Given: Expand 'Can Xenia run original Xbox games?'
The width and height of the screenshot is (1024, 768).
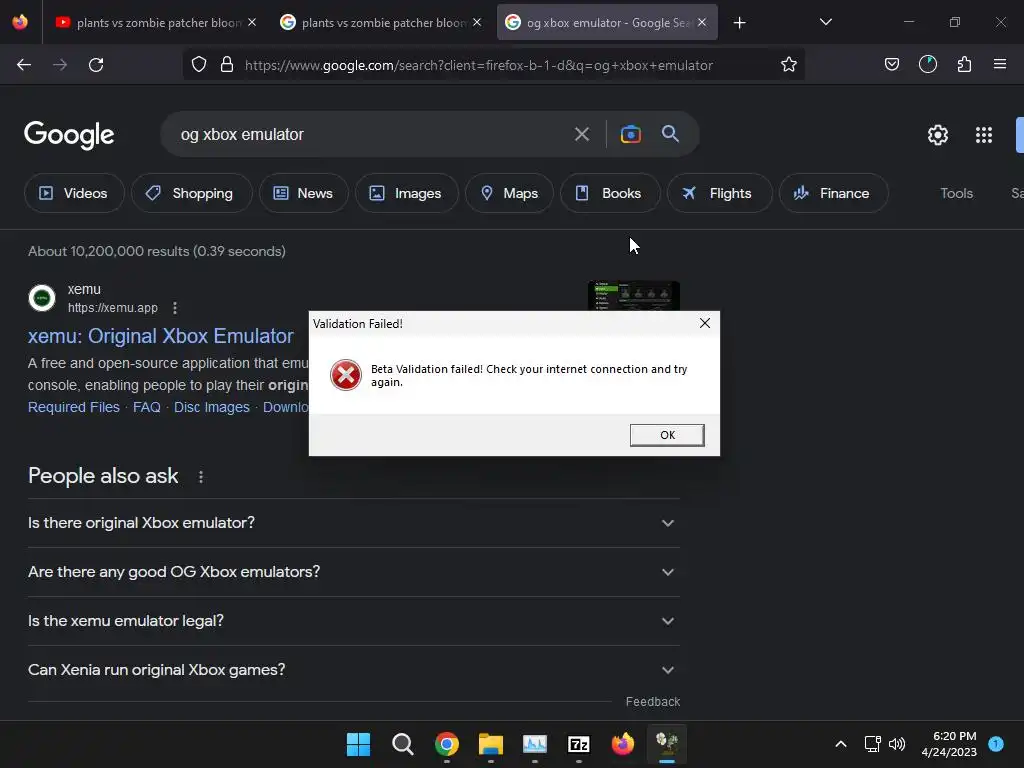Looking at the screenshot, I should [x=353, y=669].
